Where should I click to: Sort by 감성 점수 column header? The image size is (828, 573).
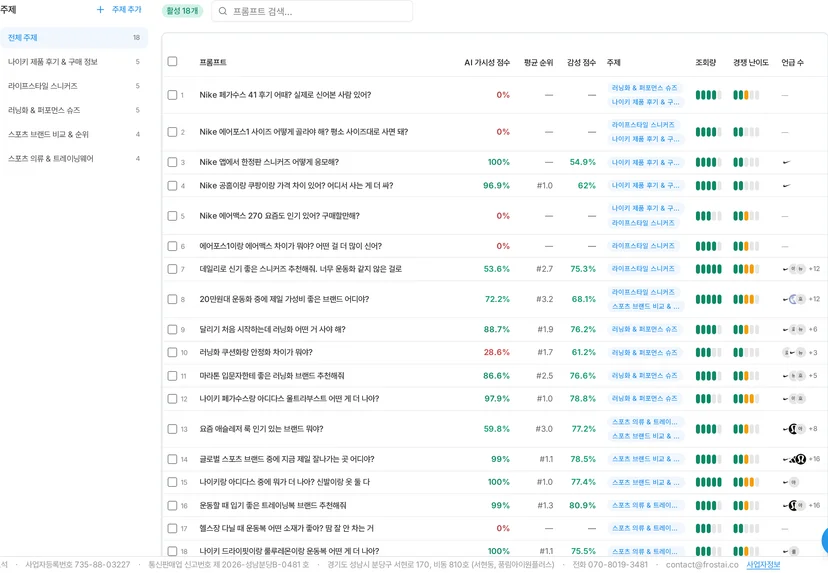[581, 62]
